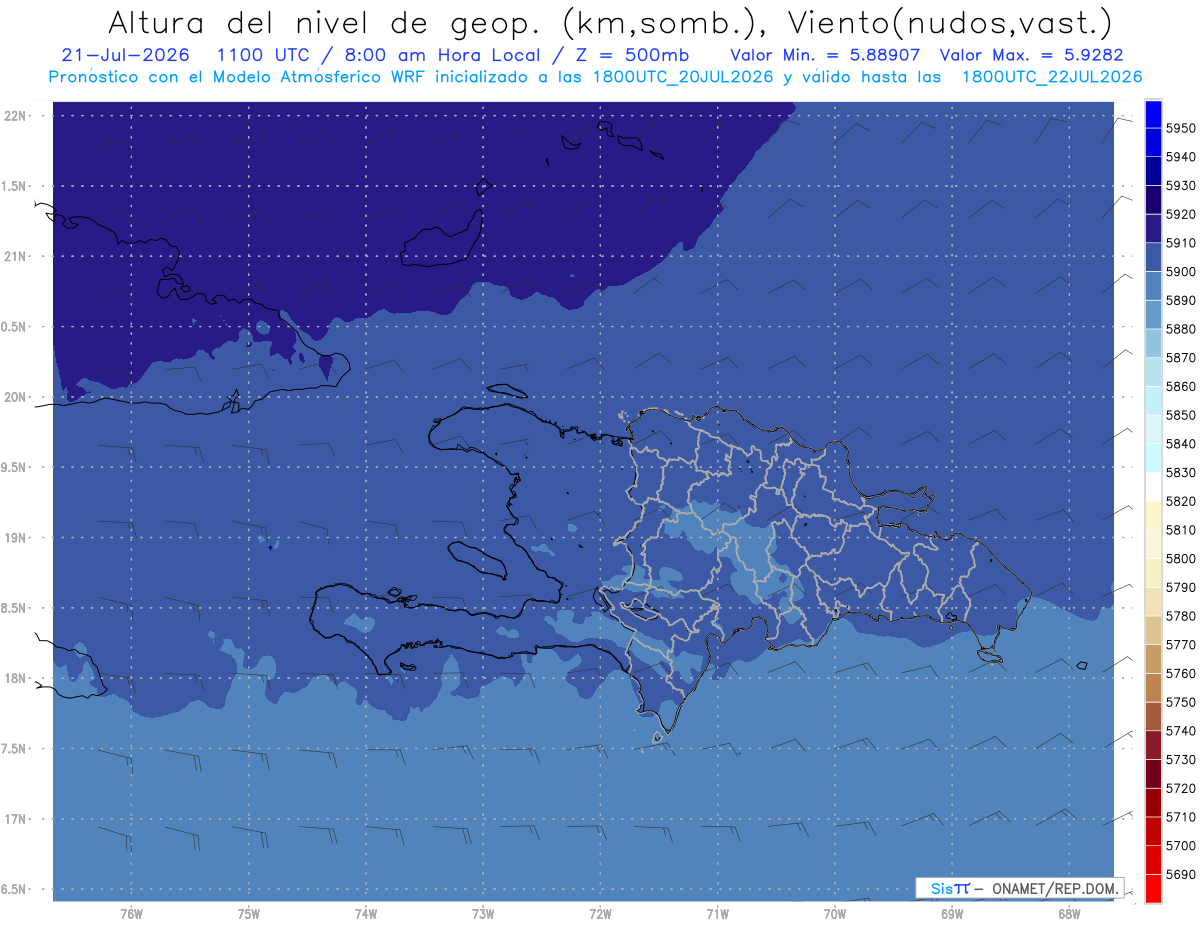Click the '5850' colorbar value
Image resolution: width=1200 pixels, height=927 pixels.
pos(1180,415)
